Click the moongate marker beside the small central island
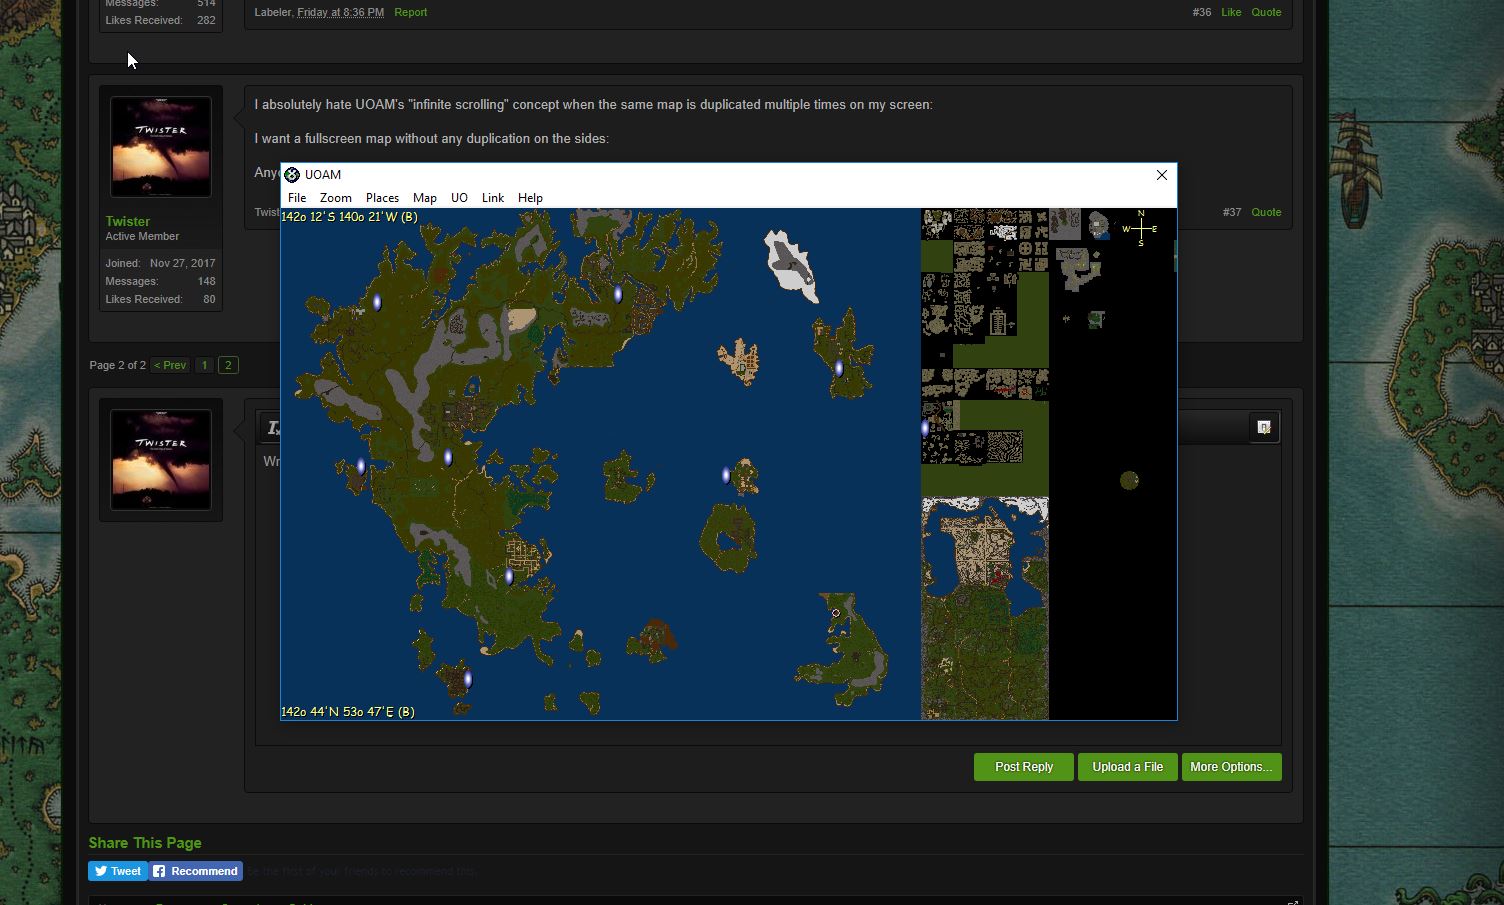Viewport: 1504px width, 905px height. coord(726,476)
